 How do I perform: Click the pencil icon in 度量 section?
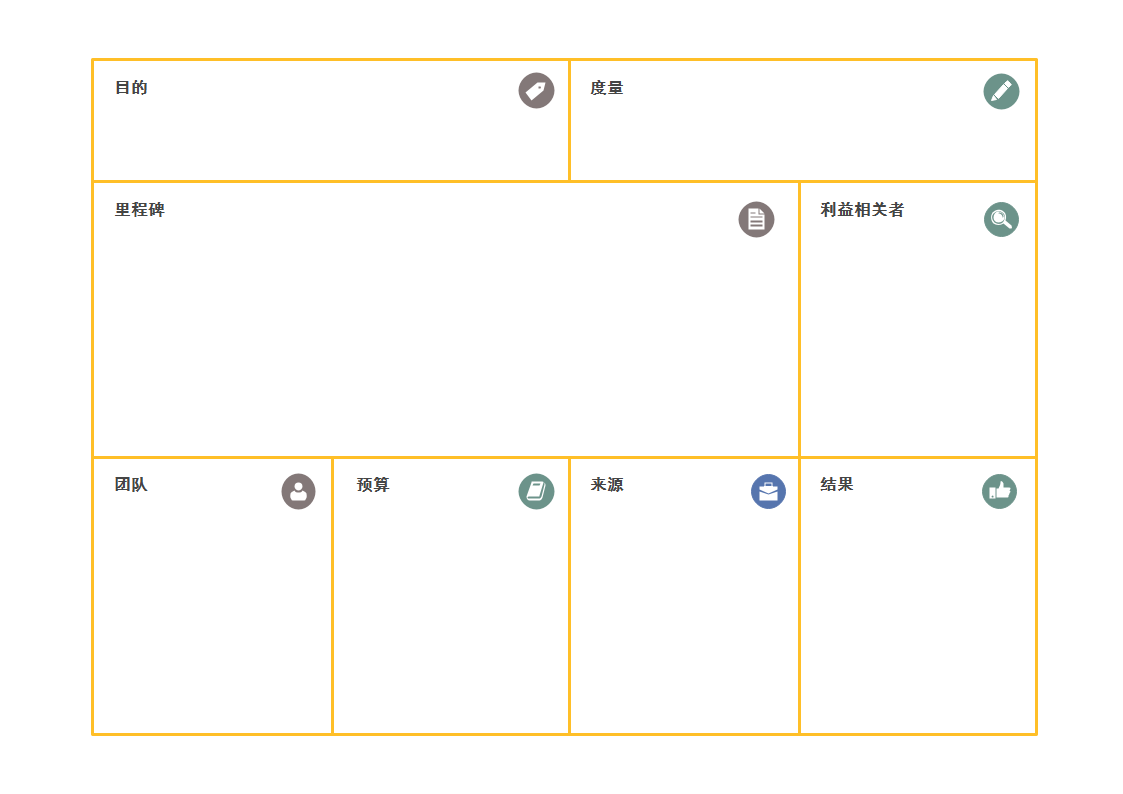(1001, 92)
